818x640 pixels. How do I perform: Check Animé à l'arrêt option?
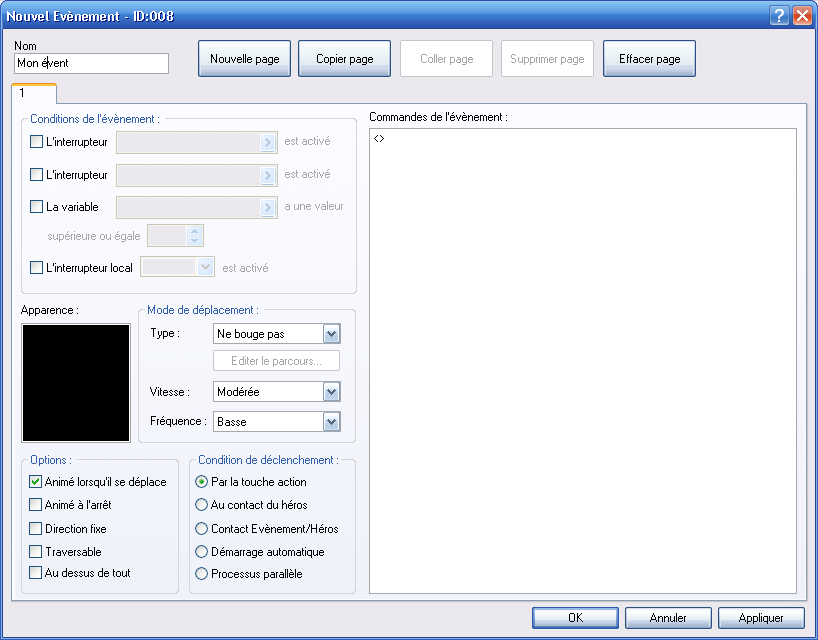[x=35, y=504]
